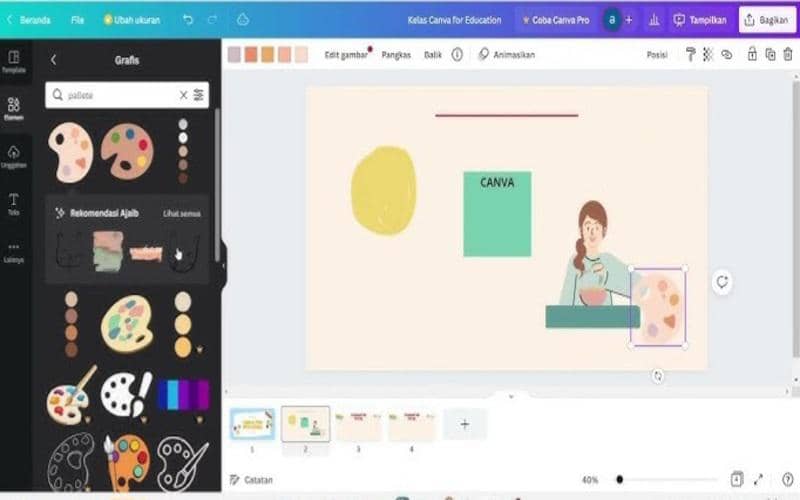Go back from the Grafis panel
The image size is (800, 500).
pos(54,60)
